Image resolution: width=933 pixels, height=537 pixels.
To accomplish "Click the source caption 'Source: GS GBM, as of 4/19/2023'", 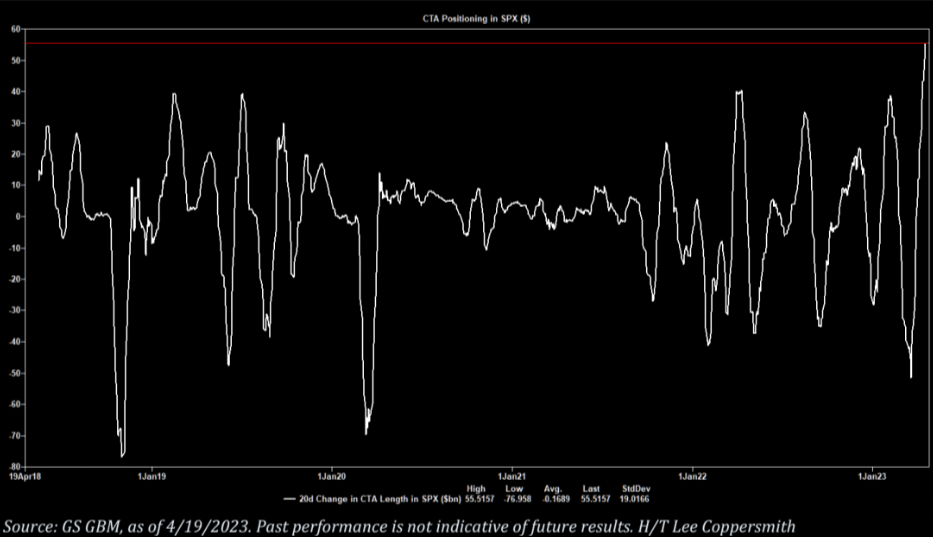I will click(x=127, y=527).
